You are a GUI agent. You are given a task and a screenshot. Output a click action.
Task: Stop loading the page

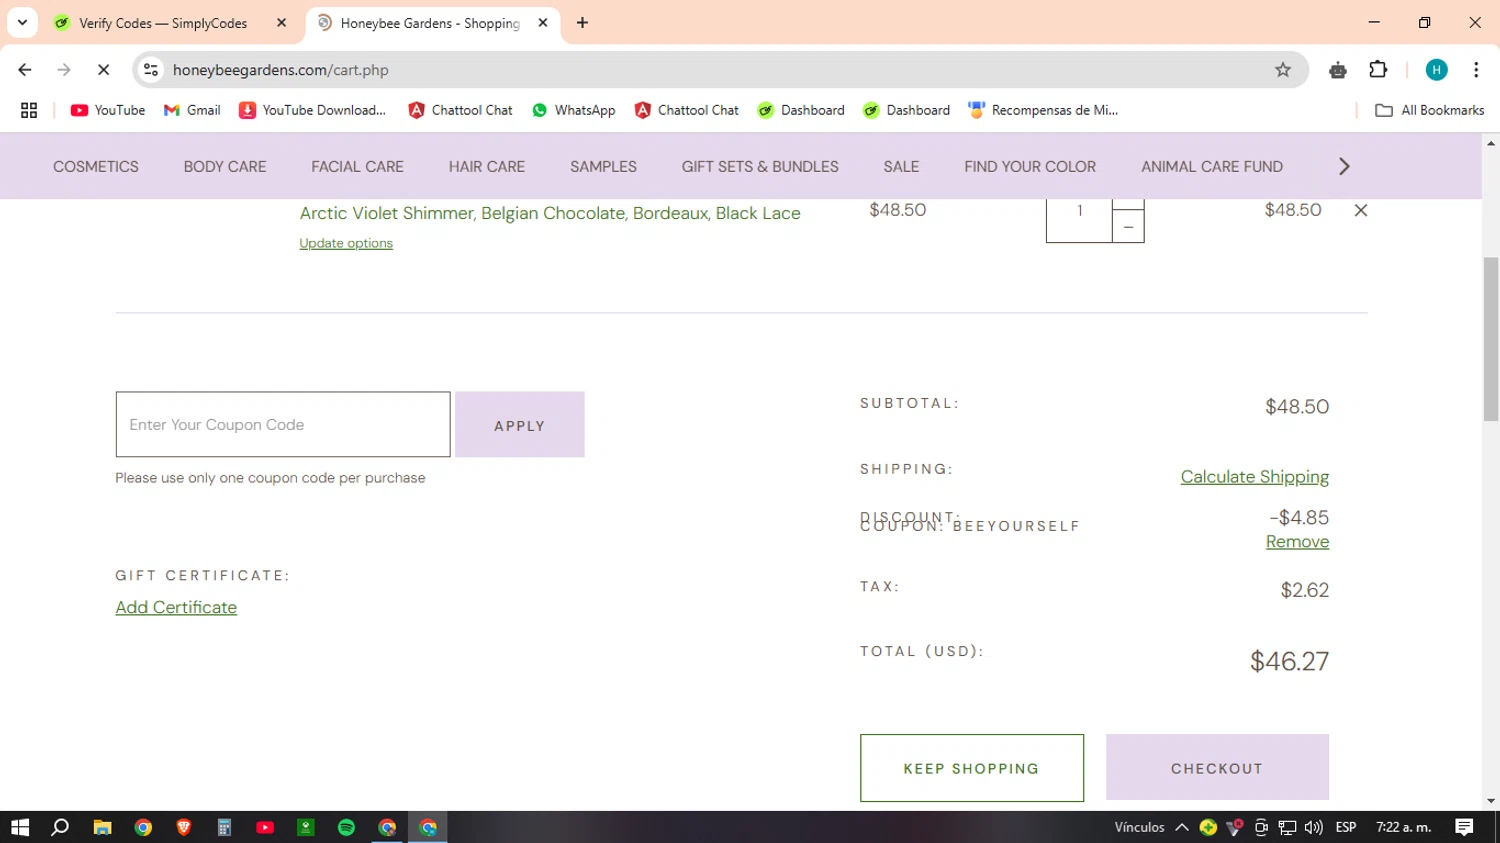(103, 70)
